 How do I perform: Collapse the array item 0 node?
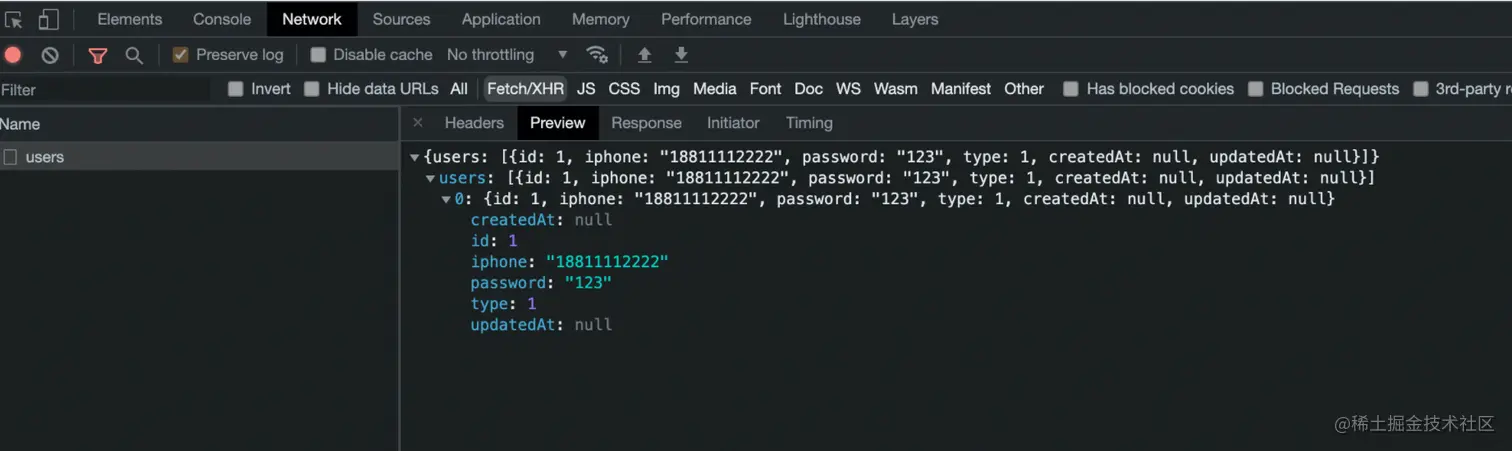click(x=446, y=200)
